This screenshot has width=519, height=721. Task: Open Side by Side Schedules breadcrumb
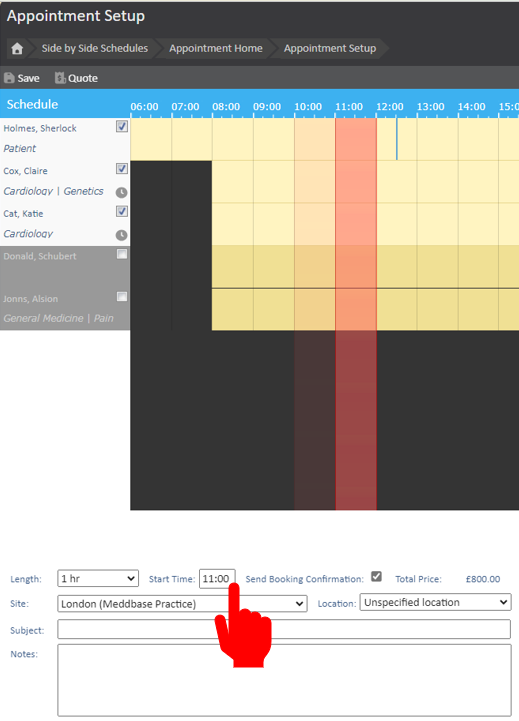click(95, 48)
